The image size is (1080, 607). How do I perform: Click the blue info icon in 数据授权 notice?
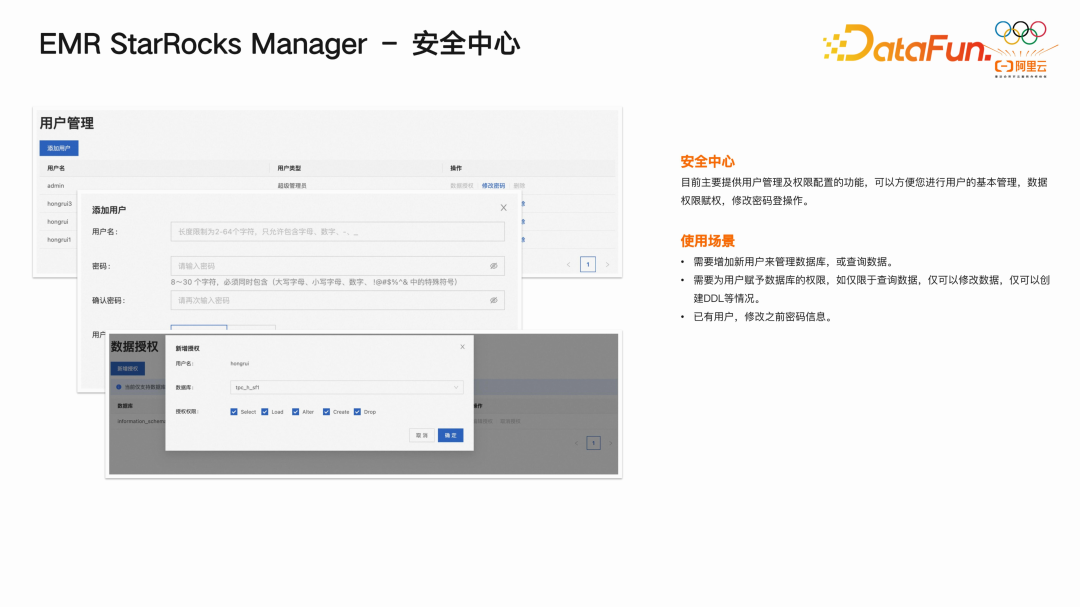tap(119, 387)
